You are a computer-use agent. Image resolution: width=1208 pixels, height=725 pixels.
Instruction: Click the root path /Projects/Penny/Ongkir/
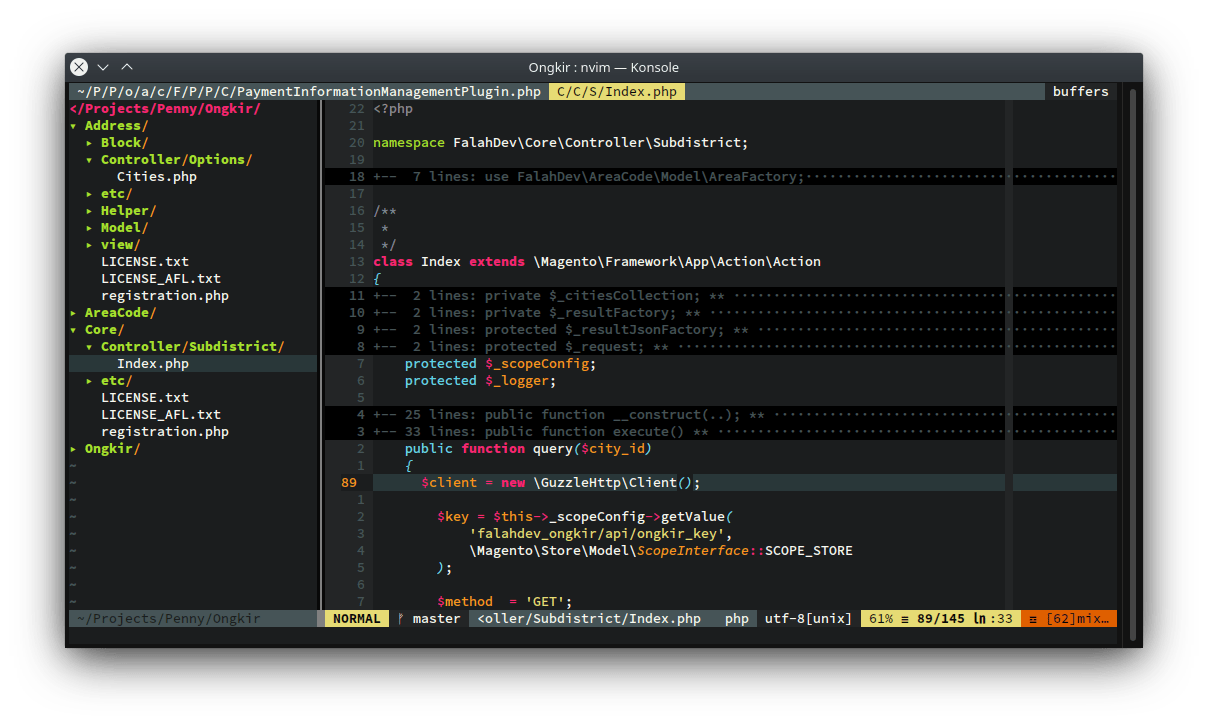coord(165,109)
